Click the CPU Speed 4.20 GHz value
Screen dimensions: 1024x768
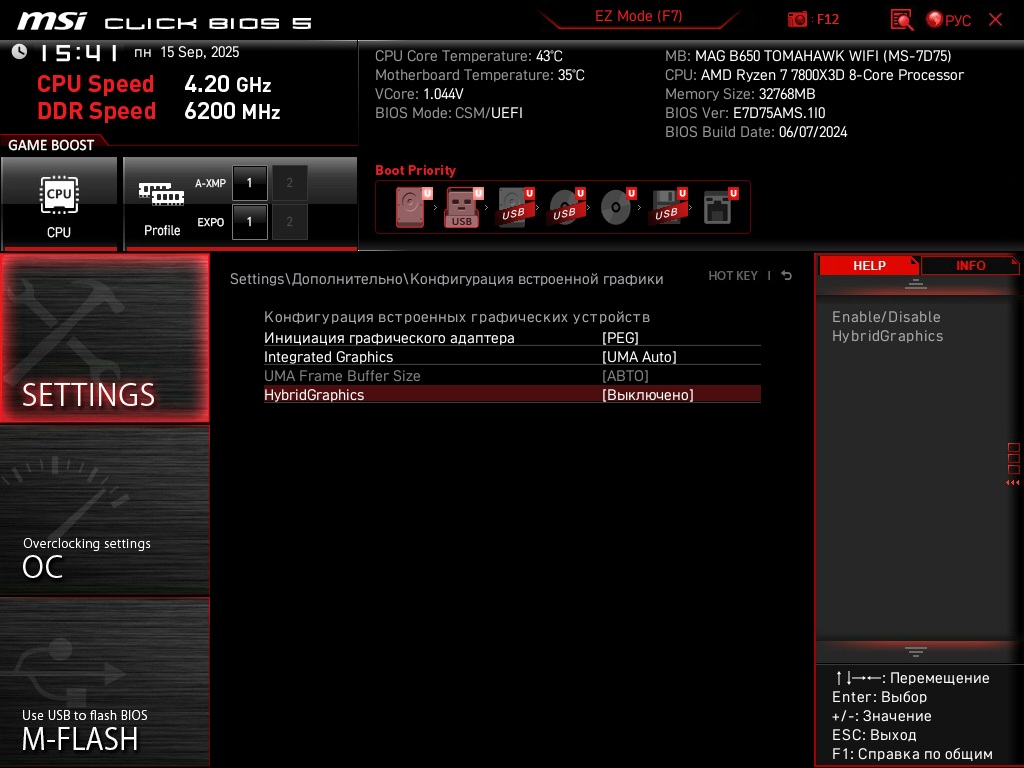click(227, 84)
